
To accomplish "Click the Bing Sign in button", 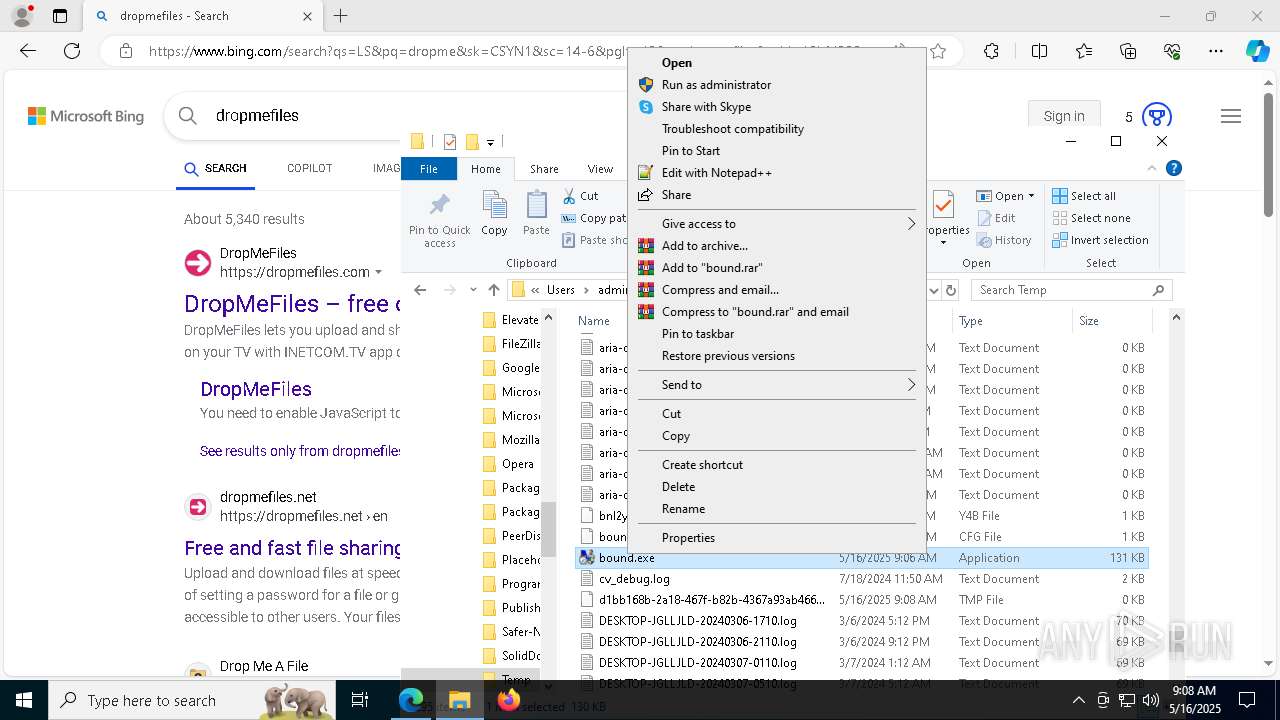I will [x=1064, y=116].
